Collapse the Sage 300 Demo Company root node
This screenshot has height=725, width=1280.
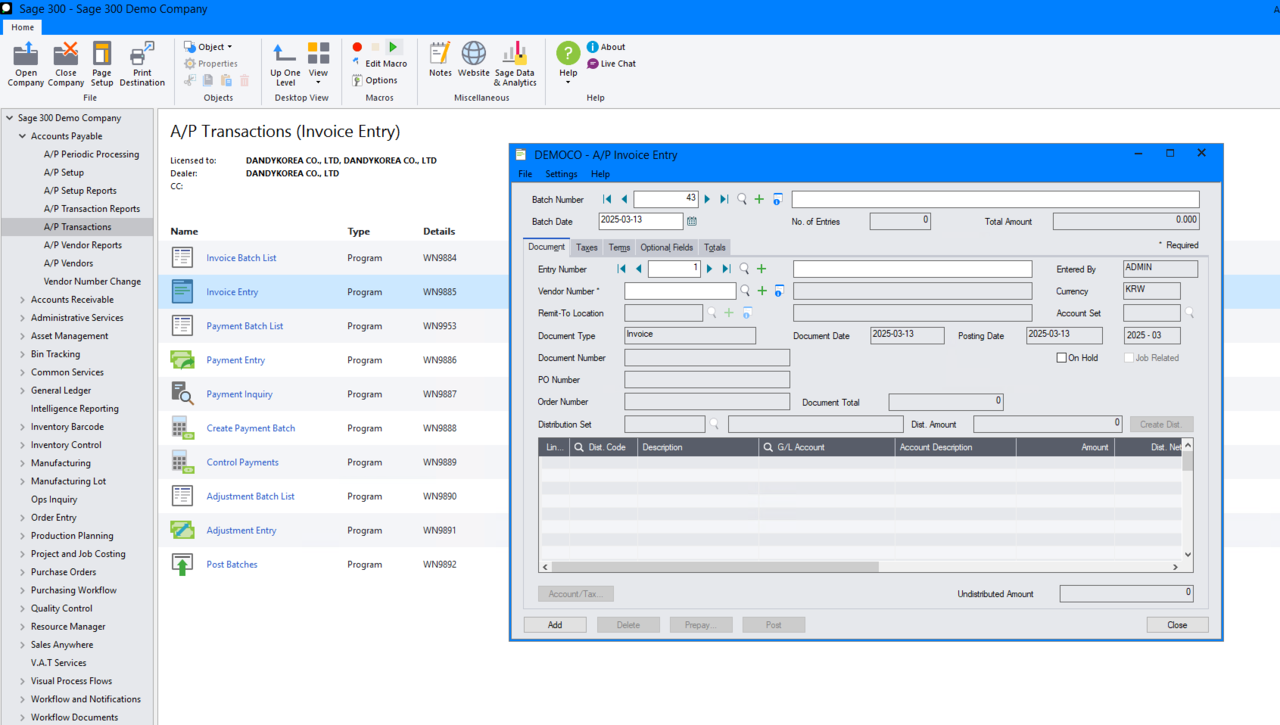pos(10,118)
